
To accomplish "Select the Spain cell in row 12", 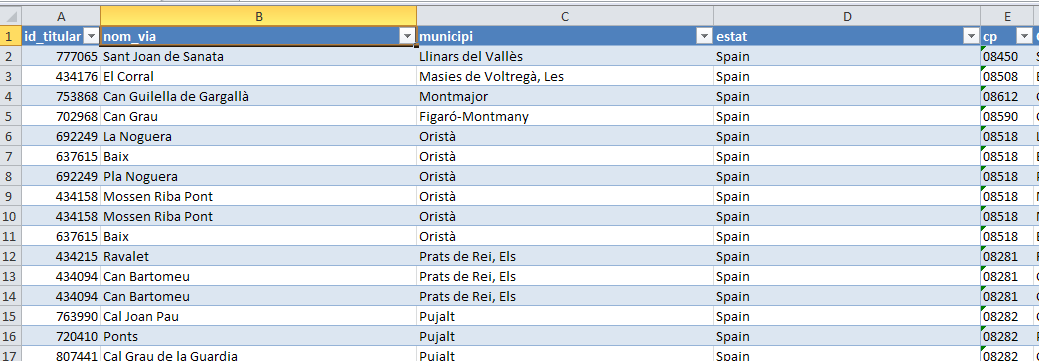I will click(x=847, y=256).
